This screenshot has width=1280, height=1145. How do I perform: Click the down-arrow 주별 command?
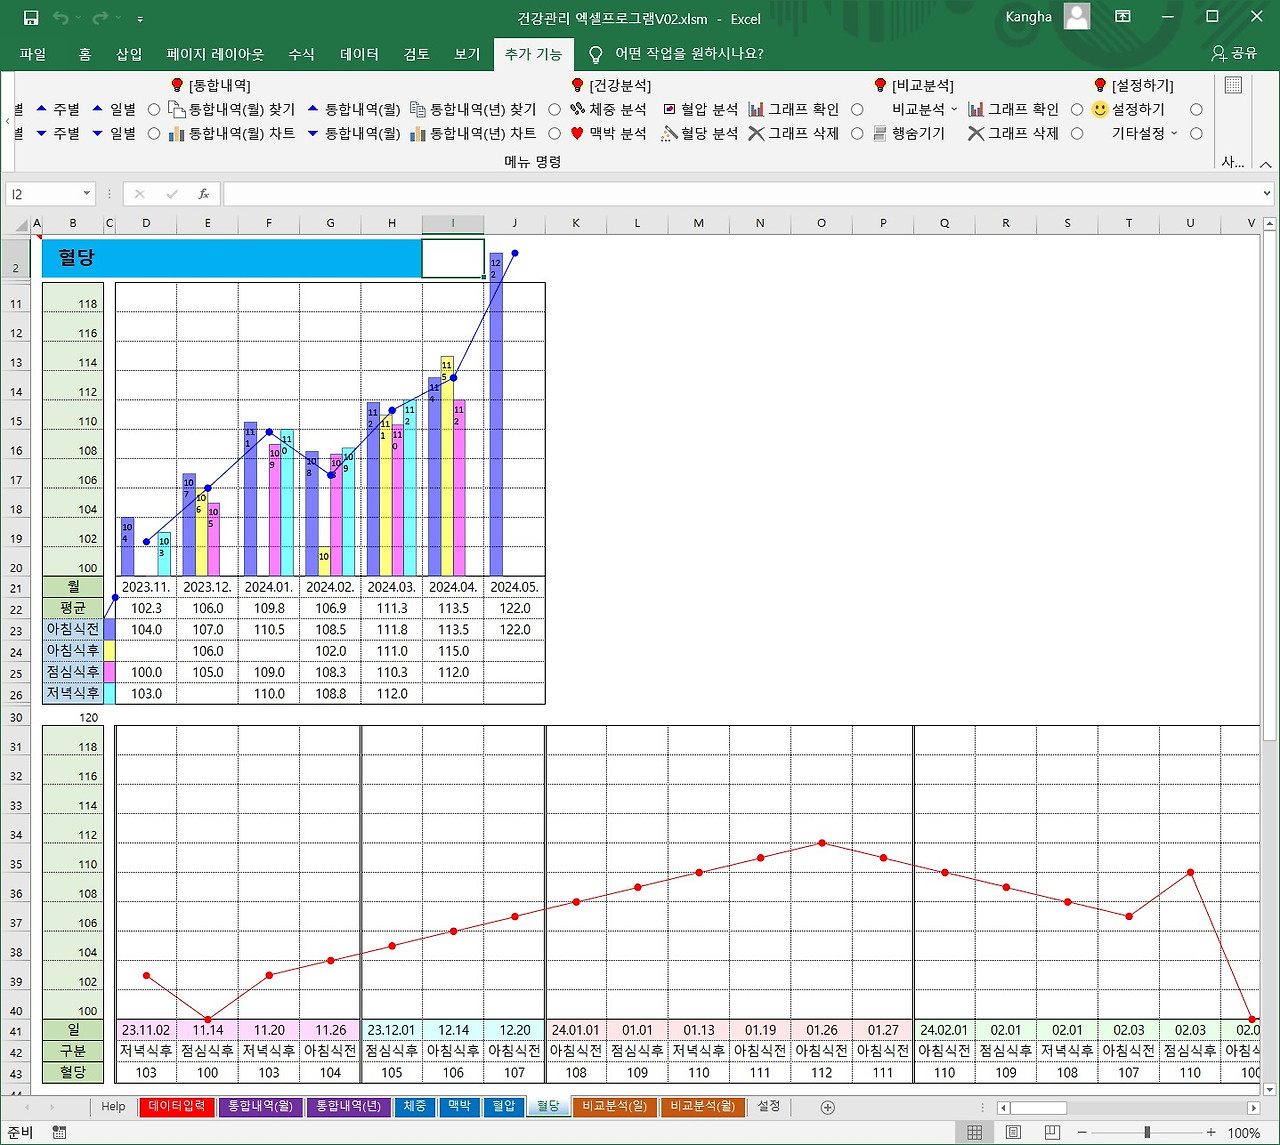(57, 133)
